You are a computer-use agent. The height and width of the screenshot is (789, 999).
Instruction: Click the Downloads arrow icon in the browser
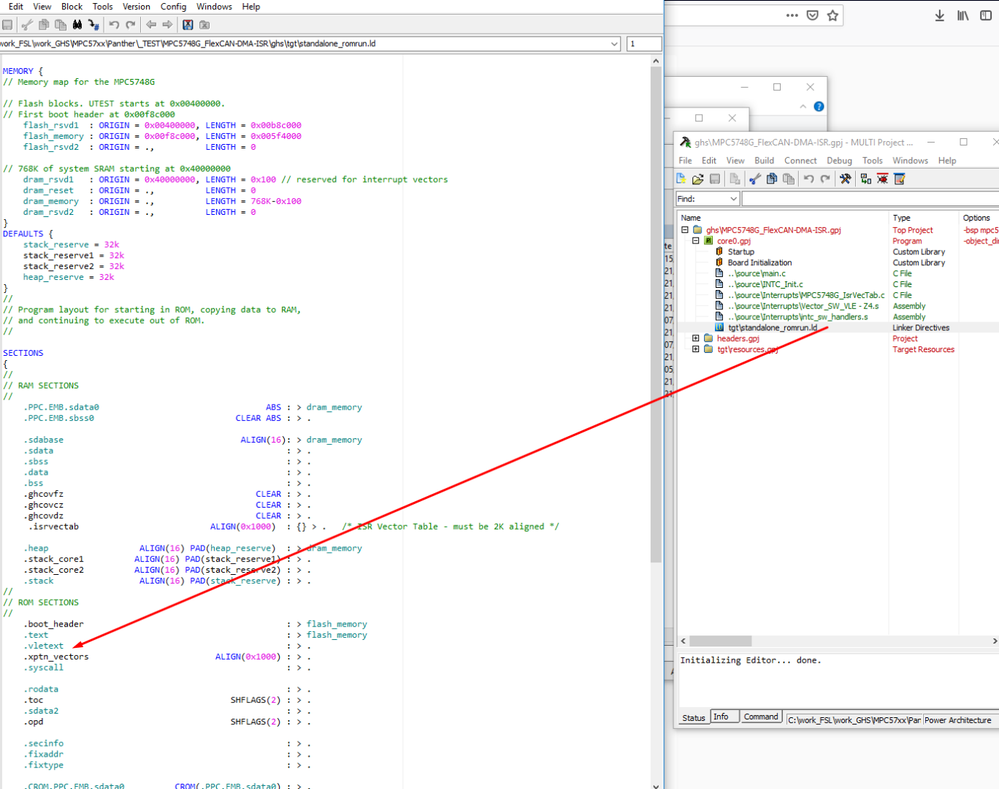coord(940,15)
